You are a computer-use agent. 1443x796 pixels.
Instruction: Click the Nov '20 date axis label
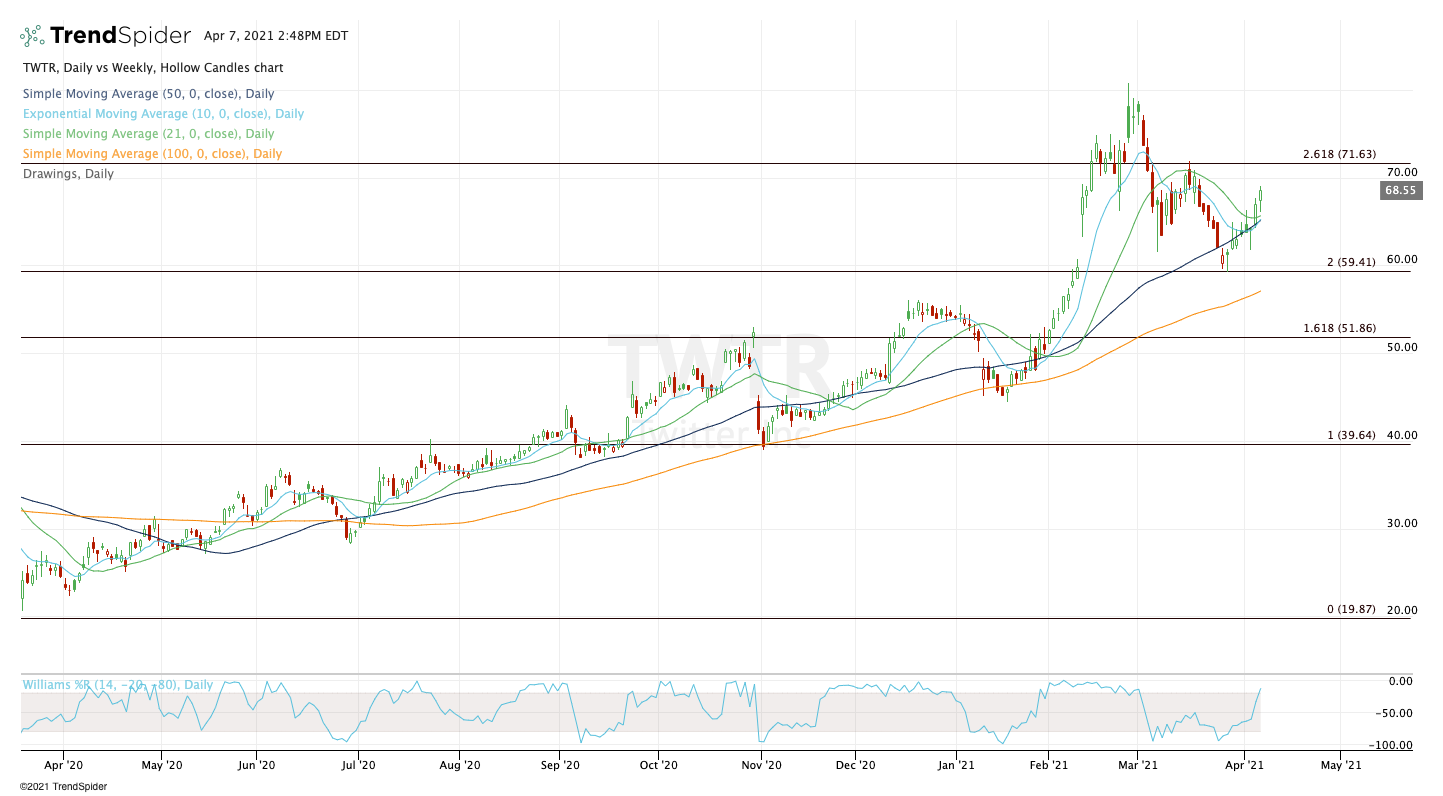pyautogui.click(x=760, y=765)
